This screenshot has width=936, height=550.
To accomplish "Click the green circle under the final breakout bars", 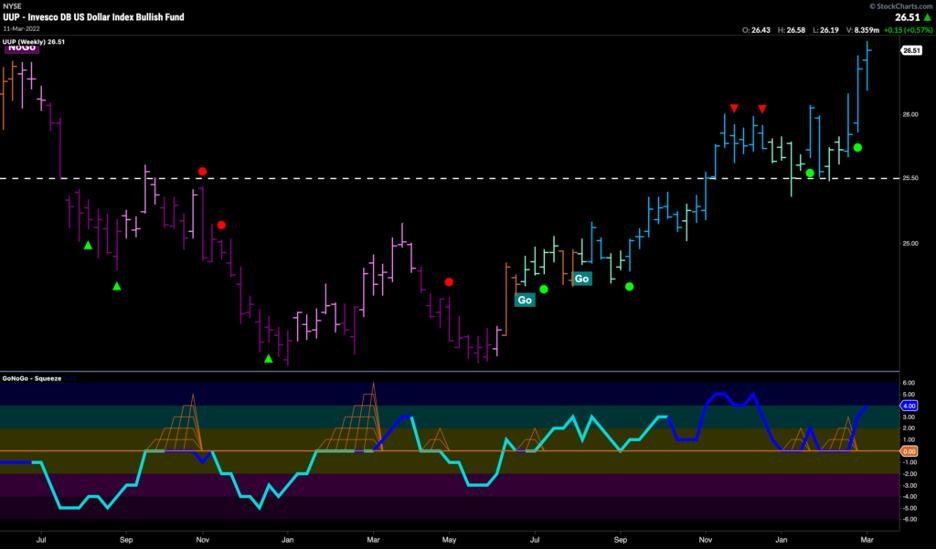I will [x=858, y=148].
